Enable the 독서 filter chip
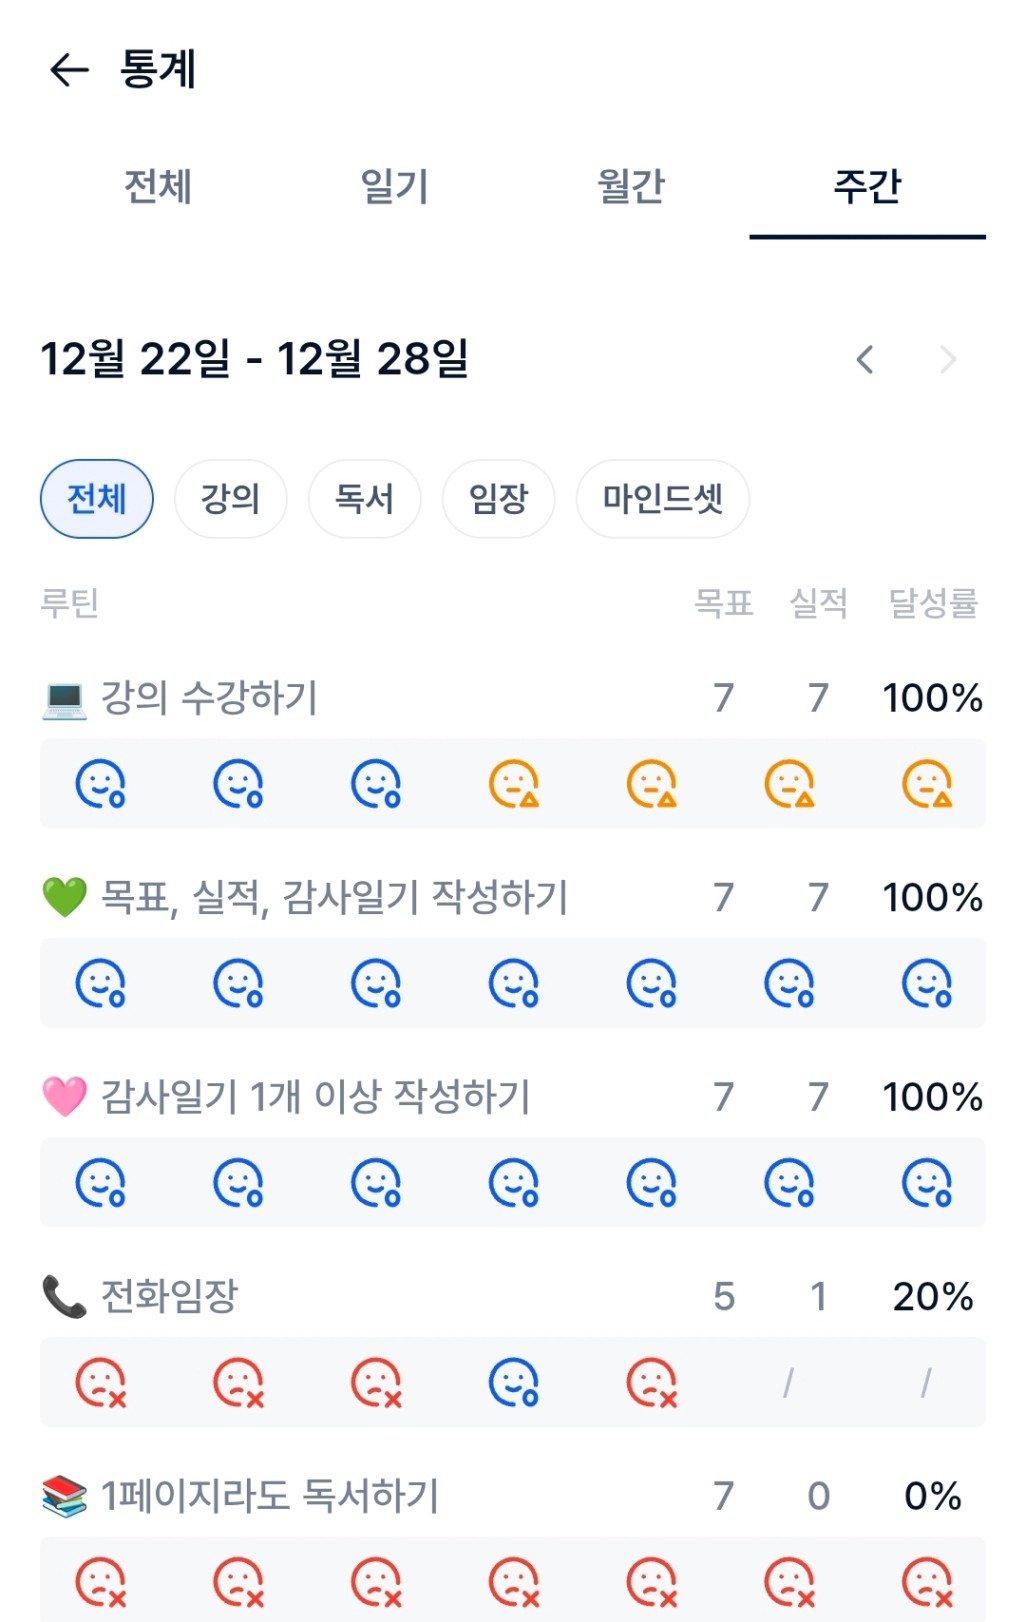 tap(364, 499)
